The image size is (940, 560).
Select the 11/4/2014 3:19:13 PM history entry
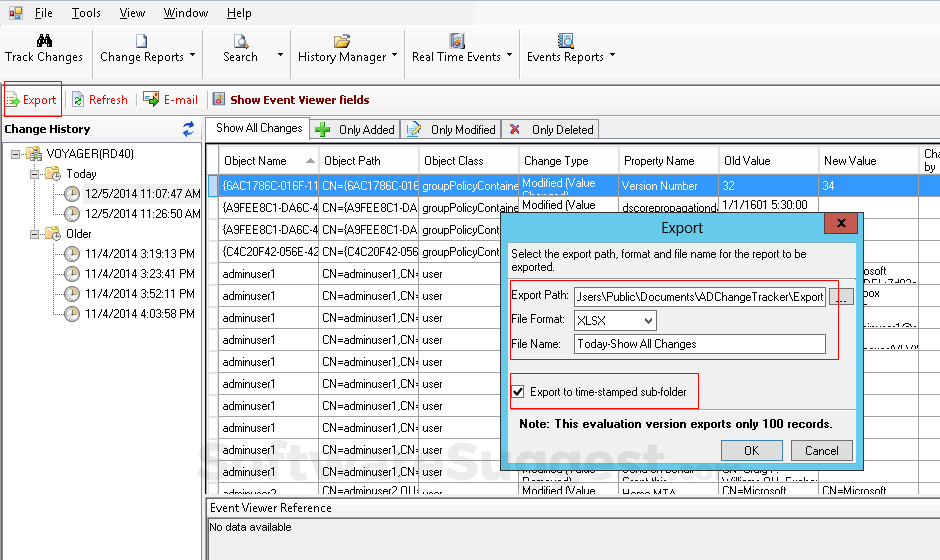pyautogui.click(x=139, y=254)
